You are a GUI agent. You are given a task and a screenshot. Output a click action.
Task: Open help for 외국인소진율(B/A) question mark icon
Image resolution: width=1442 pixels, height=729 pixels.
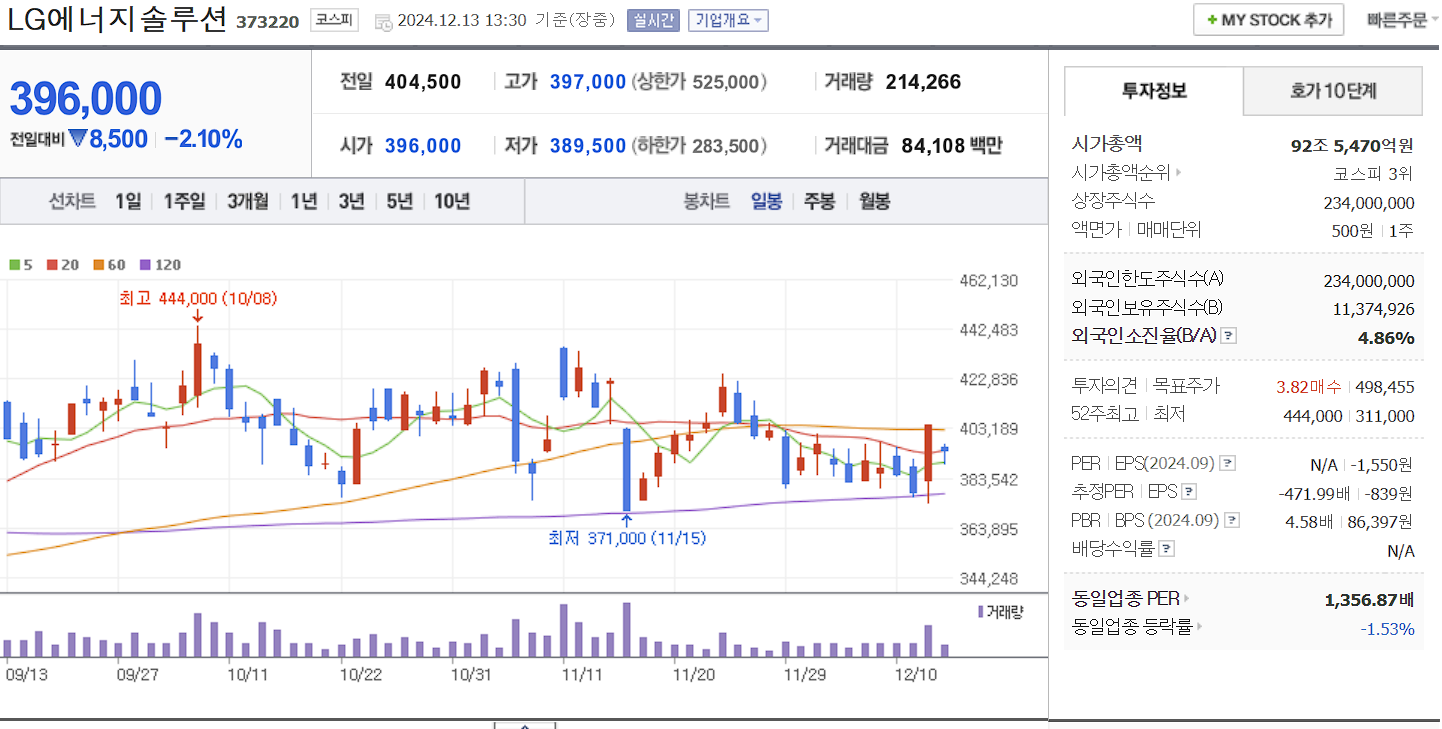pyautogui.click(x=1228, y=336)
